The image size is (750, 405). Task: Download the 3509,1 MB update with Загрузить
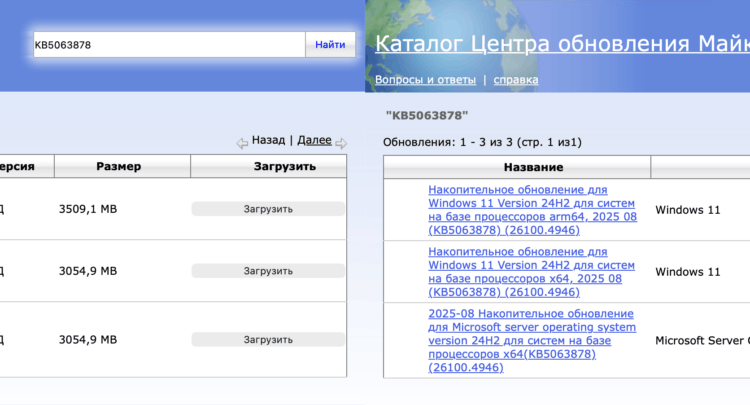coord(268,209)
